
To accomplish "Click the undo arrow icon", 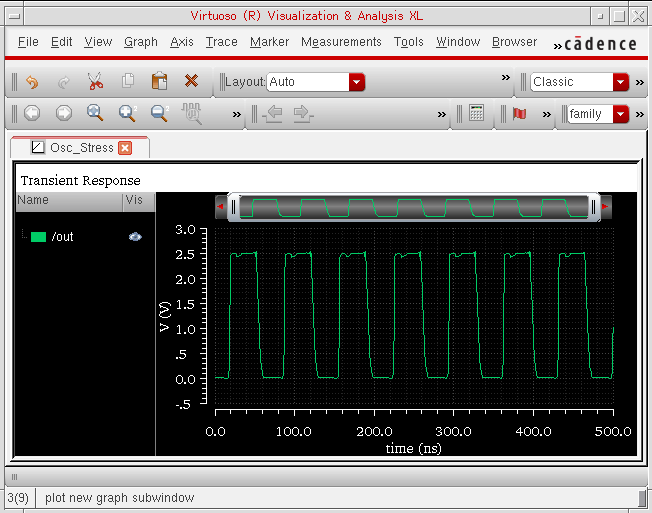I will click(32, 82).
